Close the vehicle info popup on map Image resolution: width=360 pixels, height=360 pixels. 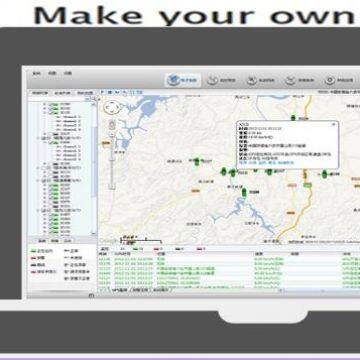334,124
